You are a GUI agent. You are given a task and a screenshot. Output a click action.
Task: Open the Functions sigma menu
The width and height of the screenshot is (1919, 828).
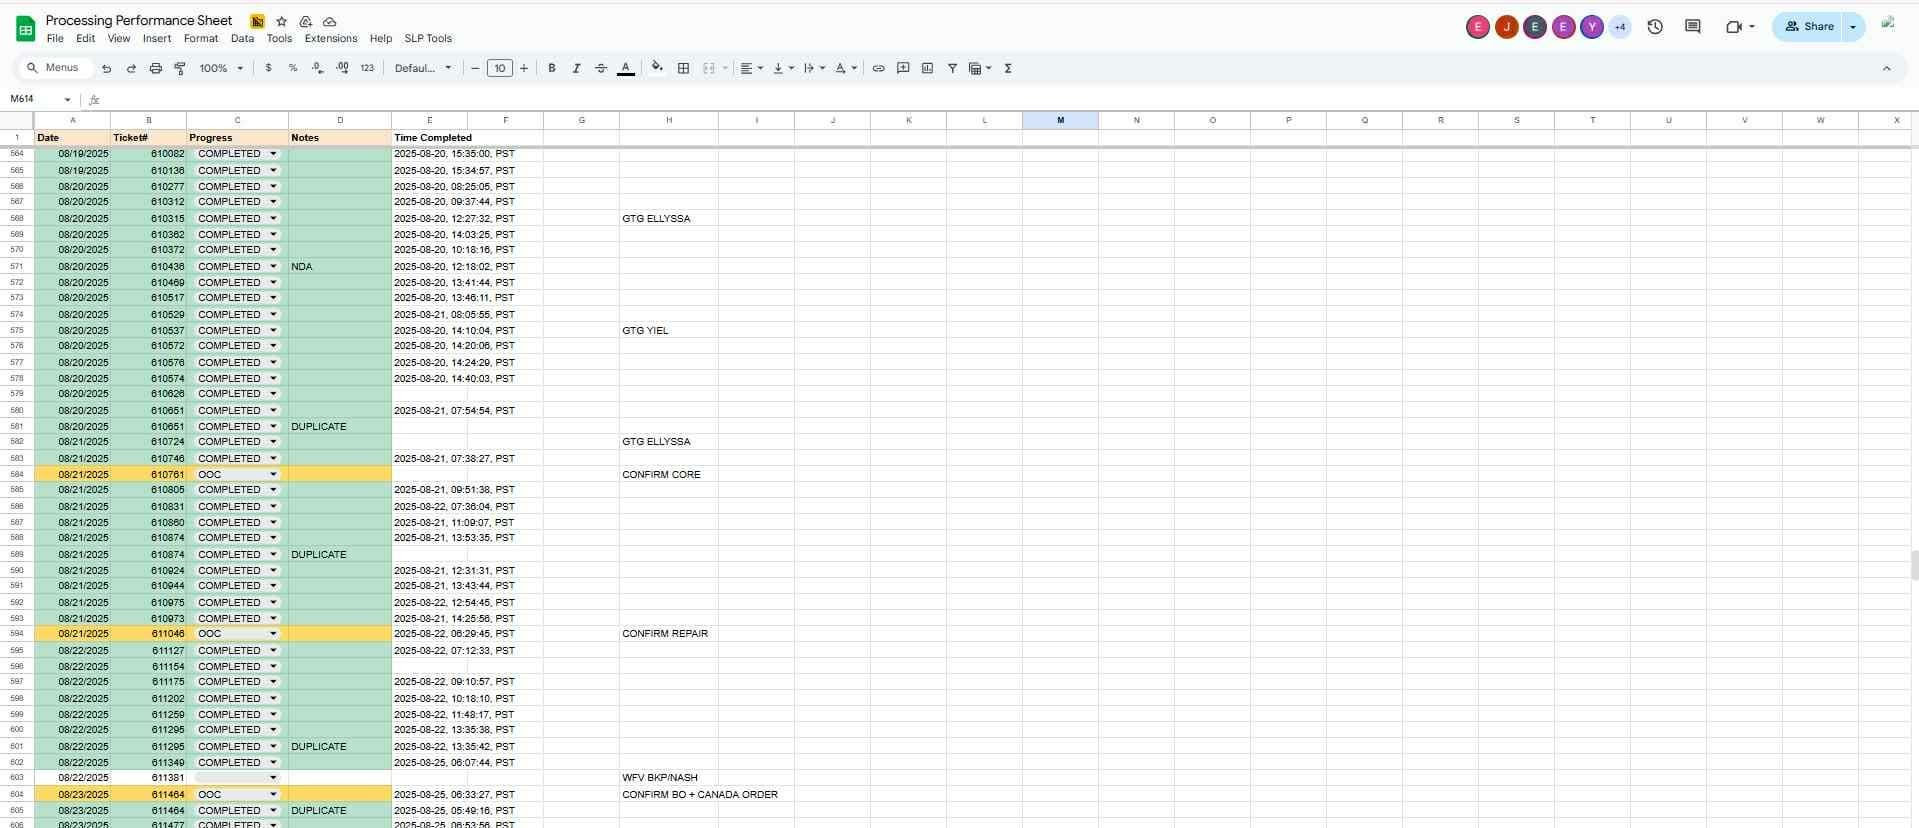tap(1008, 68)
